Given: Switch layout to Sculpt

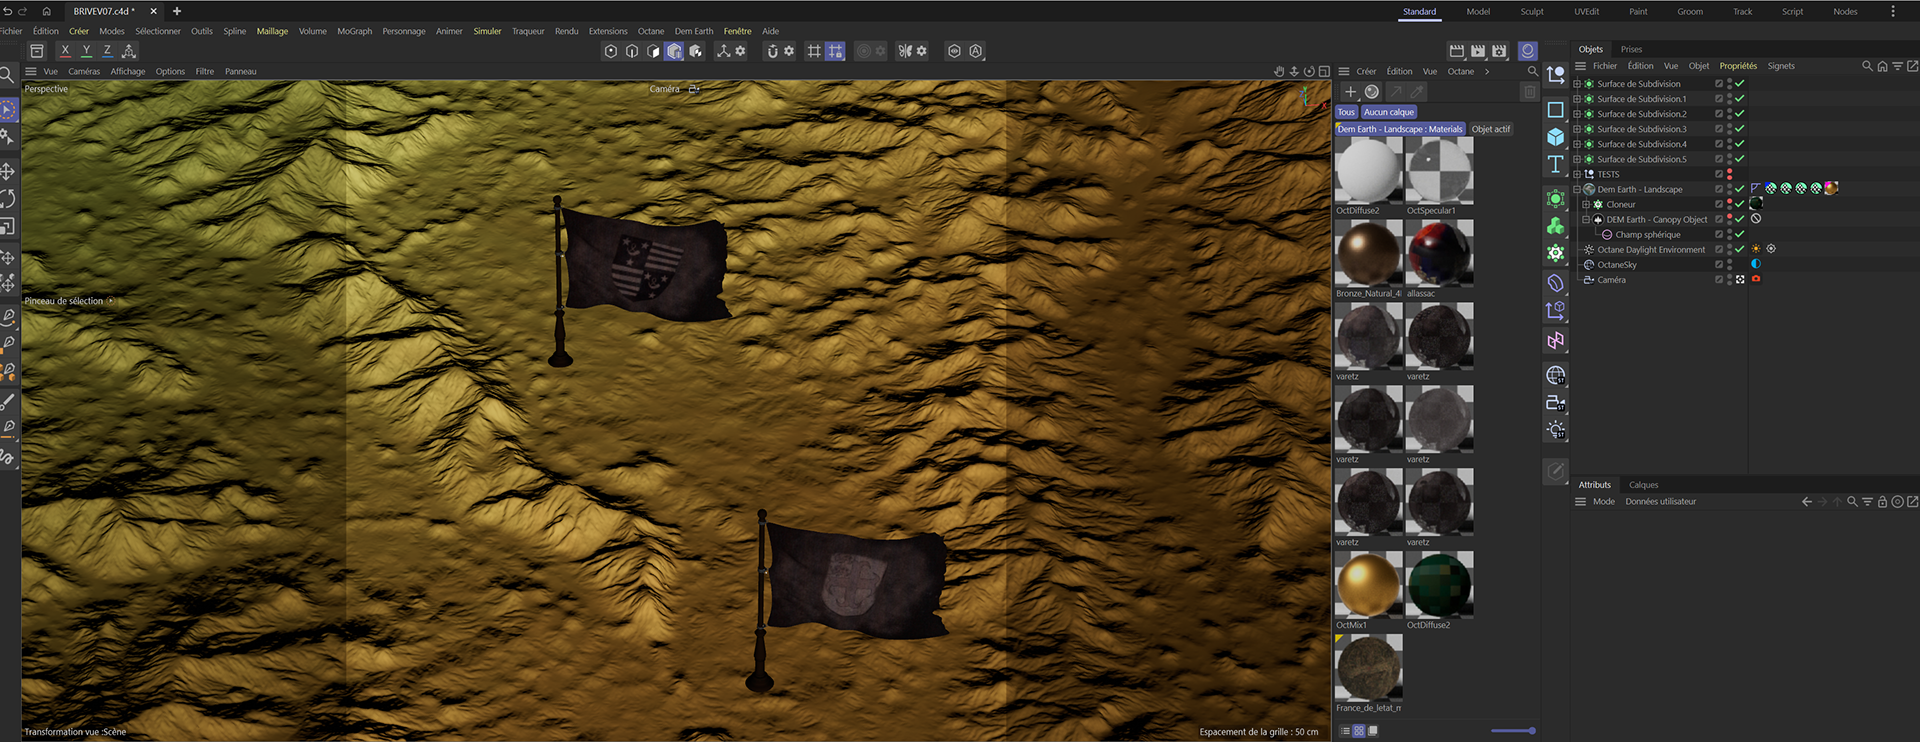Looking at the screenshot, I should click(x=1531, y=12).
